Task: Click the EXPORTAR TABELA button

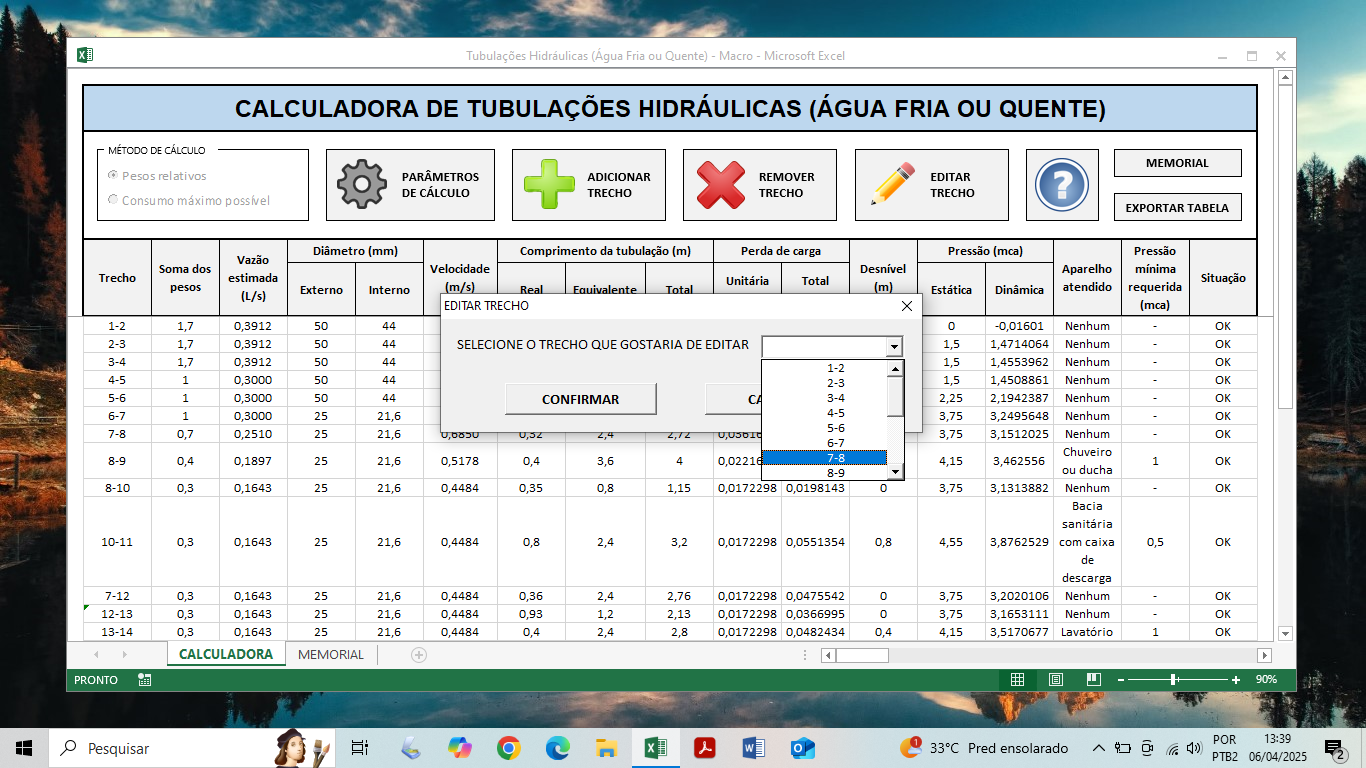Action: coord(1177,208)
